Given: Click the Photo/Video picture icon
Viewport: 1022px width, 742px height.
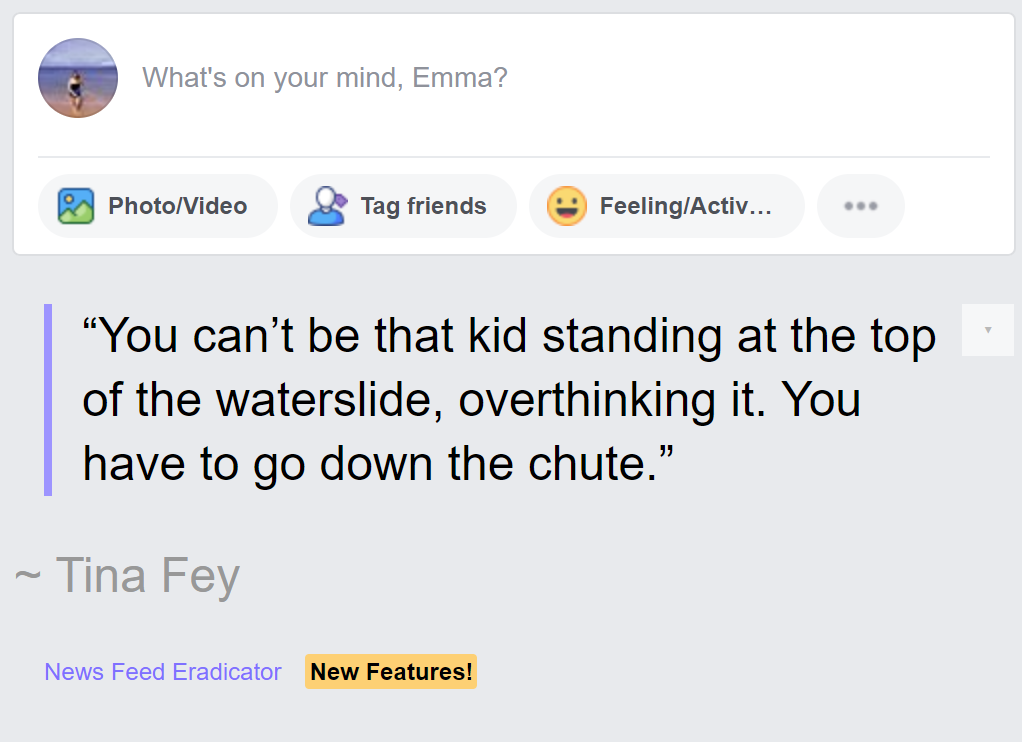Looking at the screenshot, I should [x=76, y=206].
